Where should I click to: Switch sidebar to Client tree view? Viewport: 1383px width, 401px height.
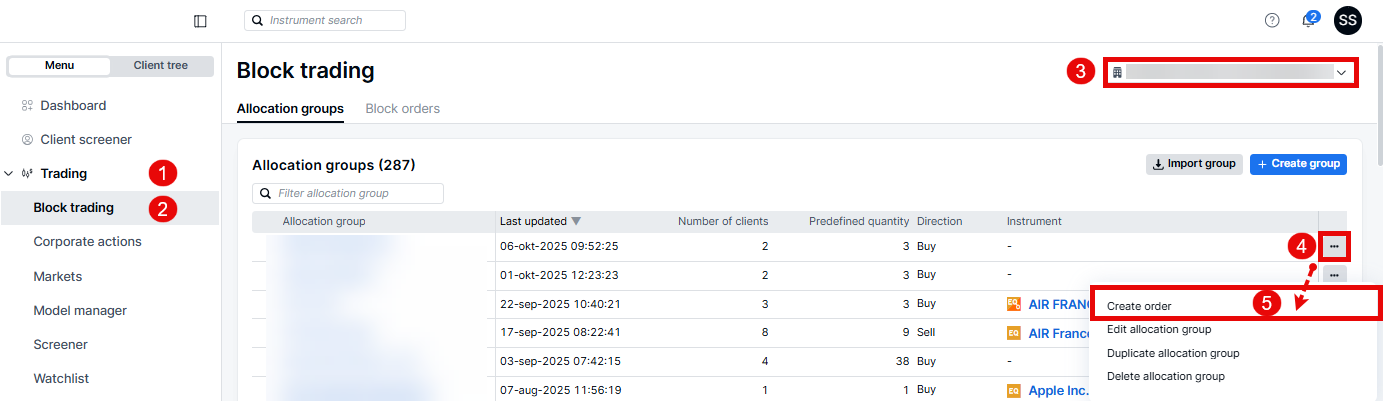tap(161, 66)
